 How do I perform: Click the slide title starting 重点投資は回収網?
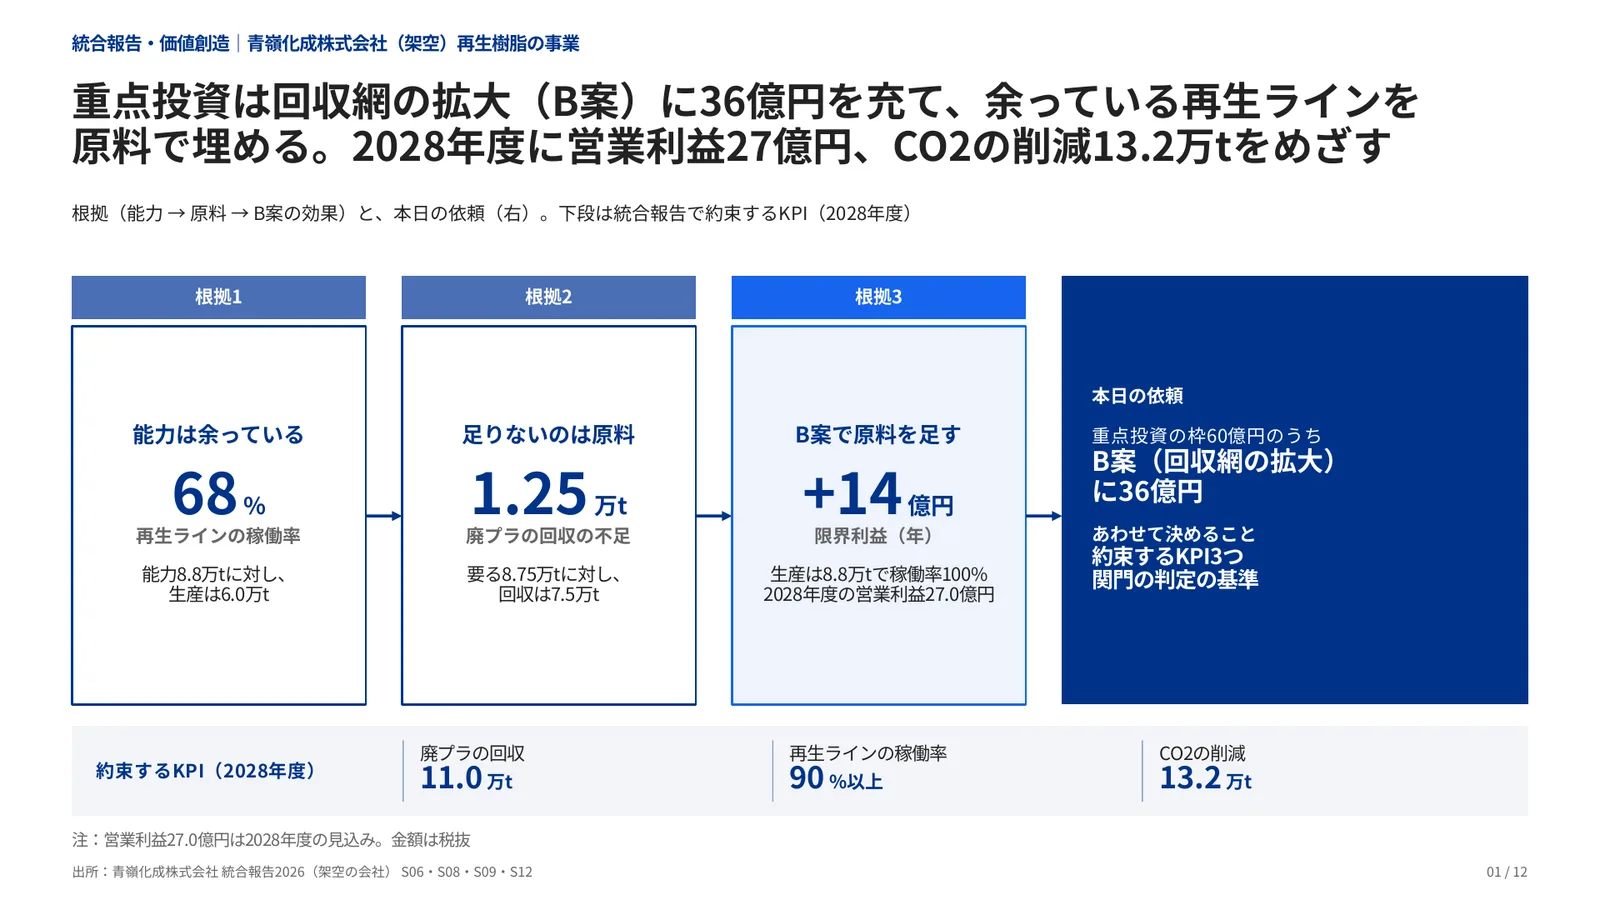745,124
